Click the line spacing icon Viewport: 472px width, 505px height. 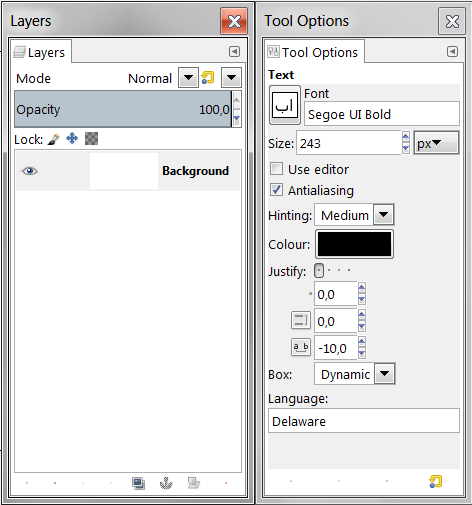pos(301,321)
